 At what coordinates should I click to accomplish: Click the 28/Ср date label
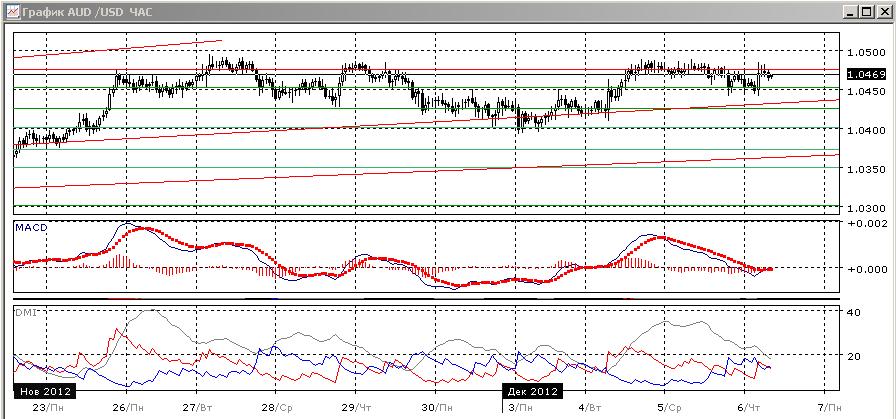[x=277, y=407]
